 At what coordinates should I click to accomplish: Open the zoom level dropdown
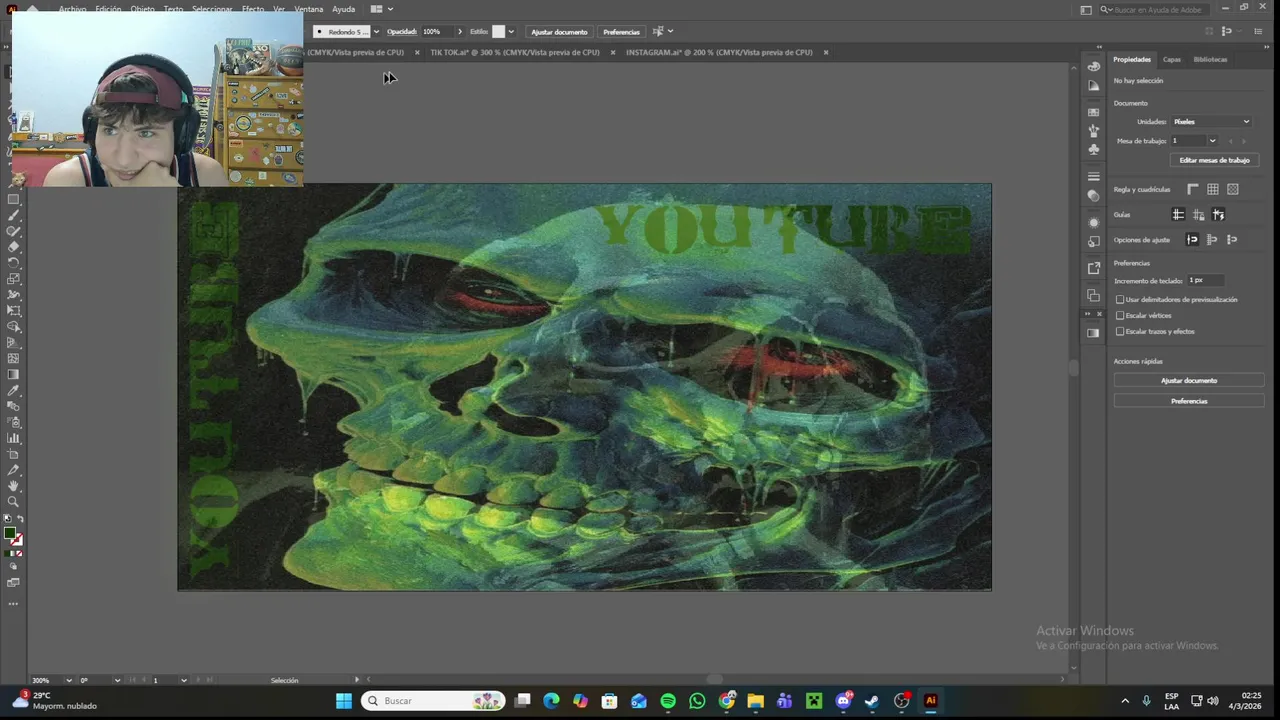point(68,680)
